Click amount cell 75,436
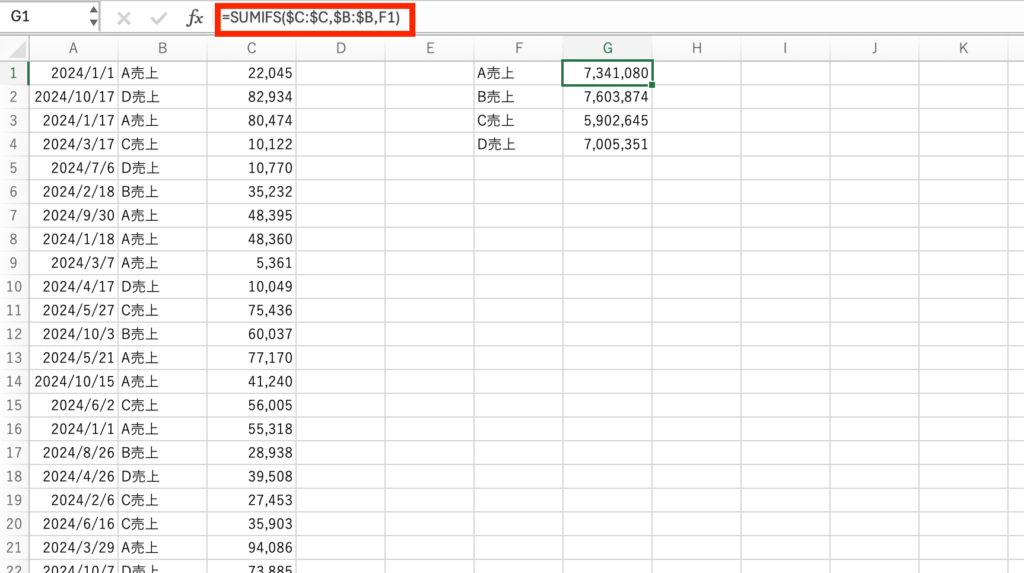This screenshot has height=573, width=1024. (251, 310)
